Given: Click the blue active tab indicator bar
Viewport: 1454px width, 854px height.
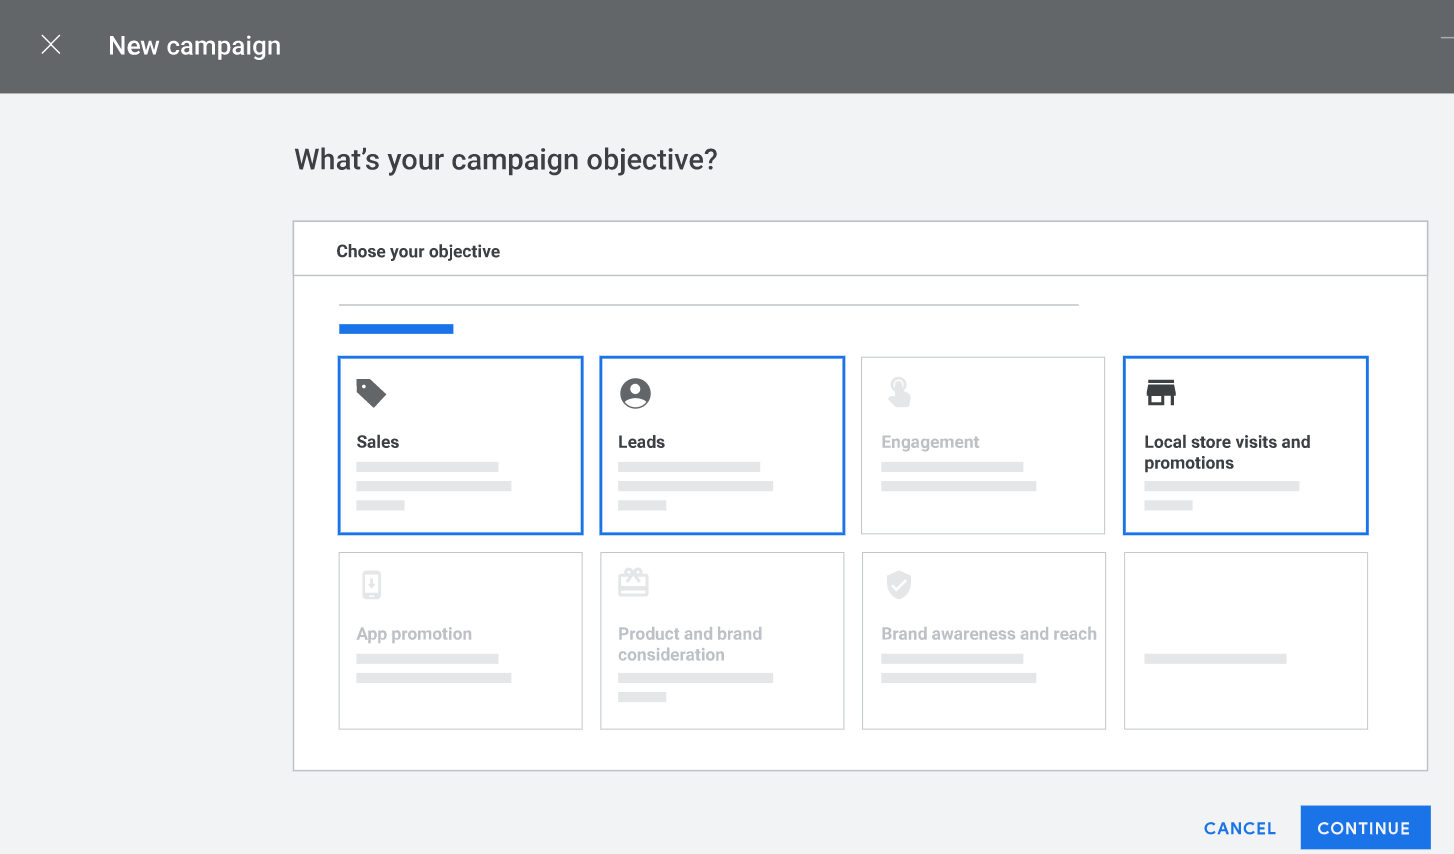Looking at the screenshot, I should pos(396,329).
